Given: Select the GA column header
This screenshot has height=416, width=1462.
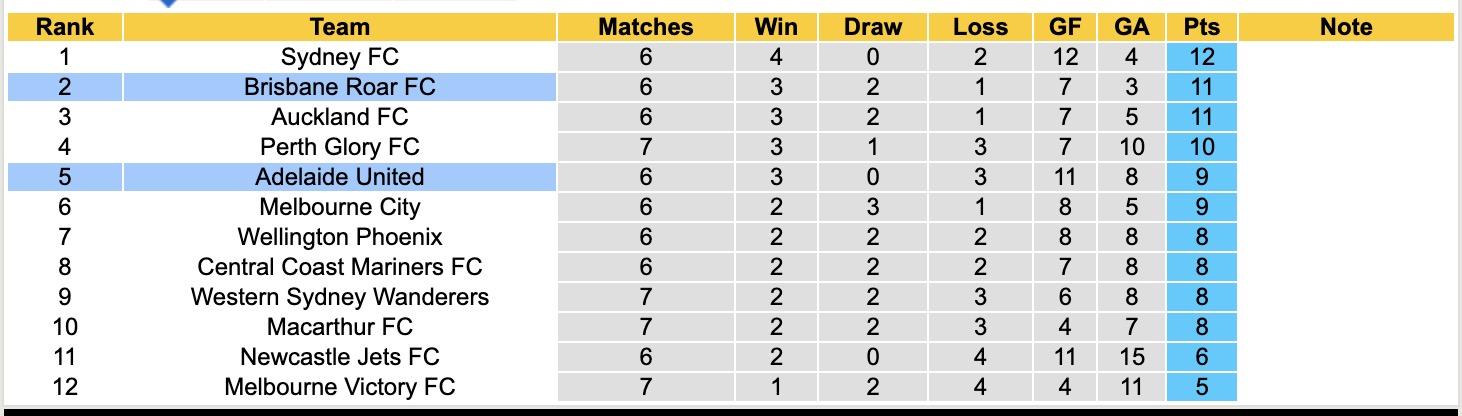Looking at the screenshot, I should click(x=1131, y=27).
